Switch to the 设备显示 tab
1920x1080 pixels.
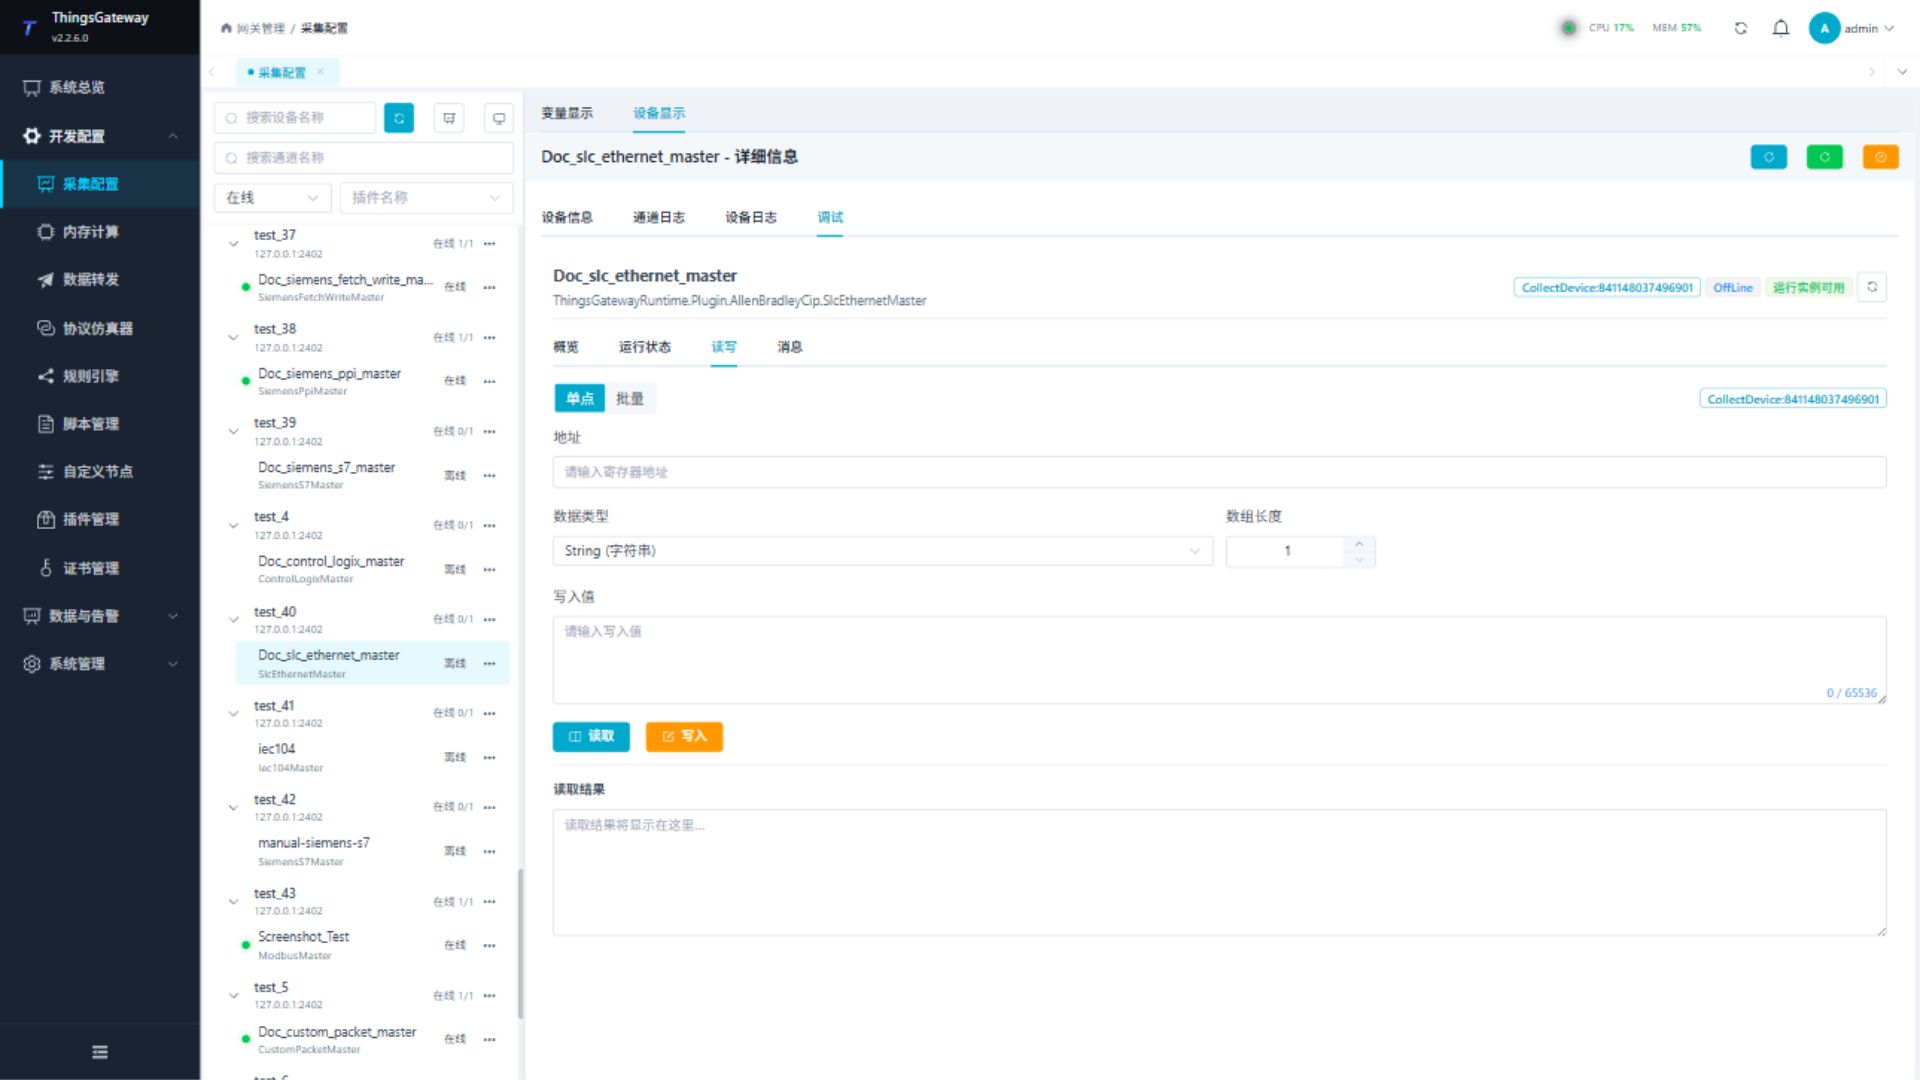pyautogui.click(x=659, y=113)
